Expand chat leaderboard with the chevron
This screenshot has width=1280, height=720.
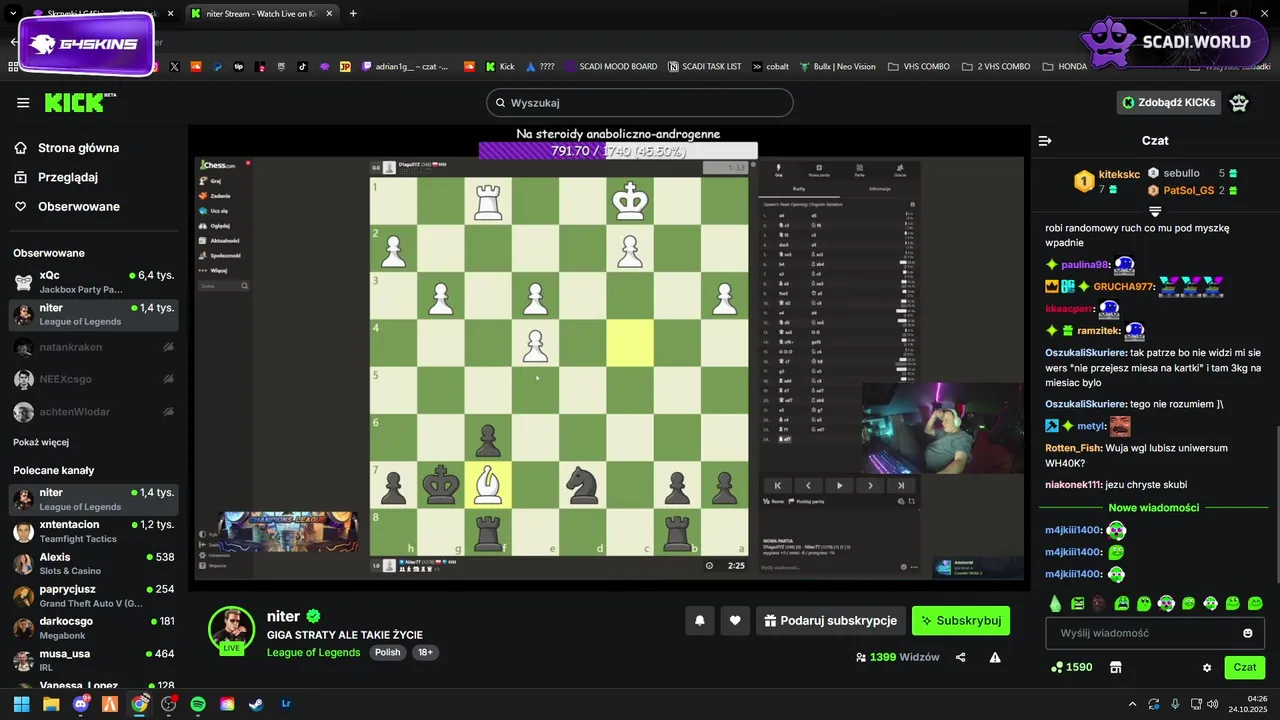pyautogui.click(x=1155, y=211)
